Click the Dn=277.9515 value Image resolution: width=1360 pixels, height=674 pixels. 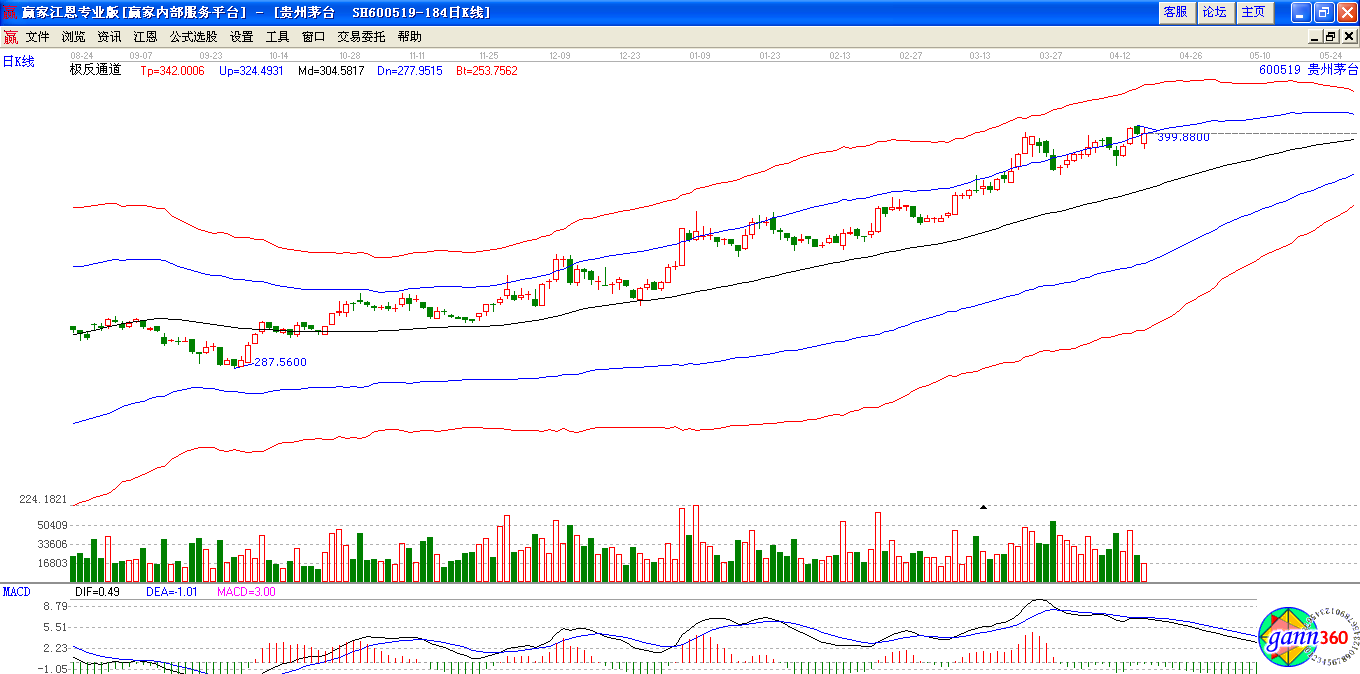(x=410, y=71)
